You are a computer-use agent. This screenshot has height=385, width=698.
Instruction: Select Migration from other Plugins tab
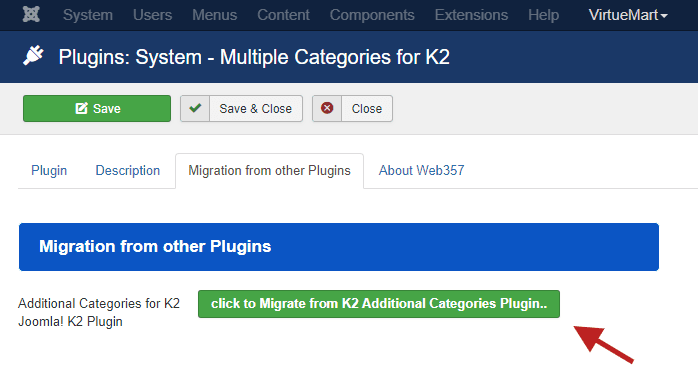(x=269, y=170)
